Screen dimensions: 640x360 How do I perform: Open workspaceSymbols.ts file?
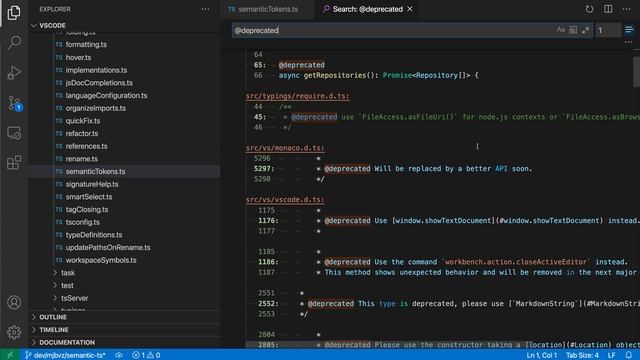tap(101, 260)
